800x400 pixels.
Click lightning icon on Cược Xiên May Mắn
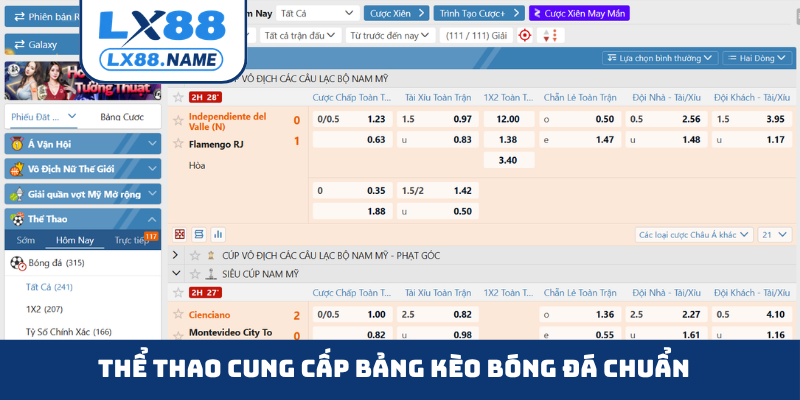pyautogui.click(x=537, y=13)
